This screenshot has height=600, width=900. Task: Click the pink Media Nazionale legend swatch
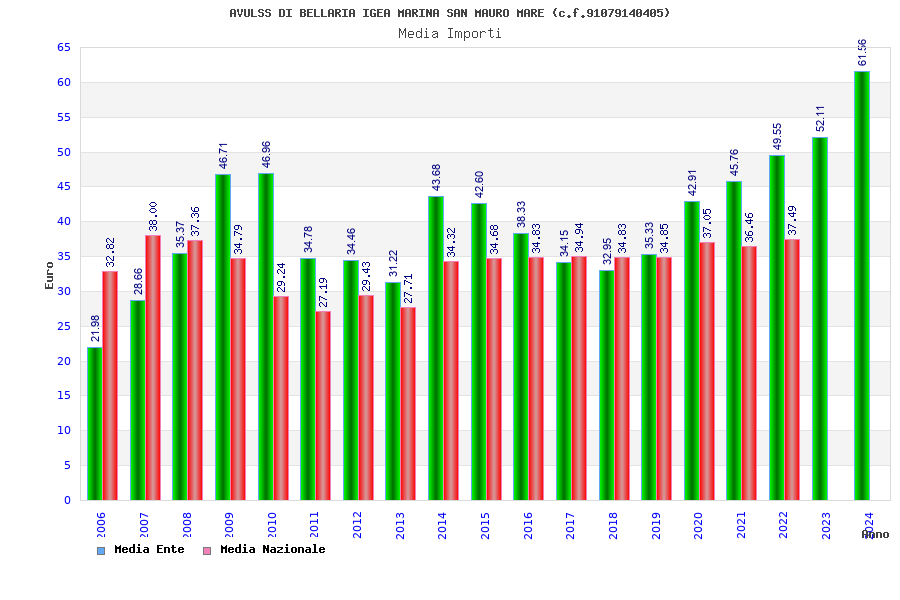point(207,551)
